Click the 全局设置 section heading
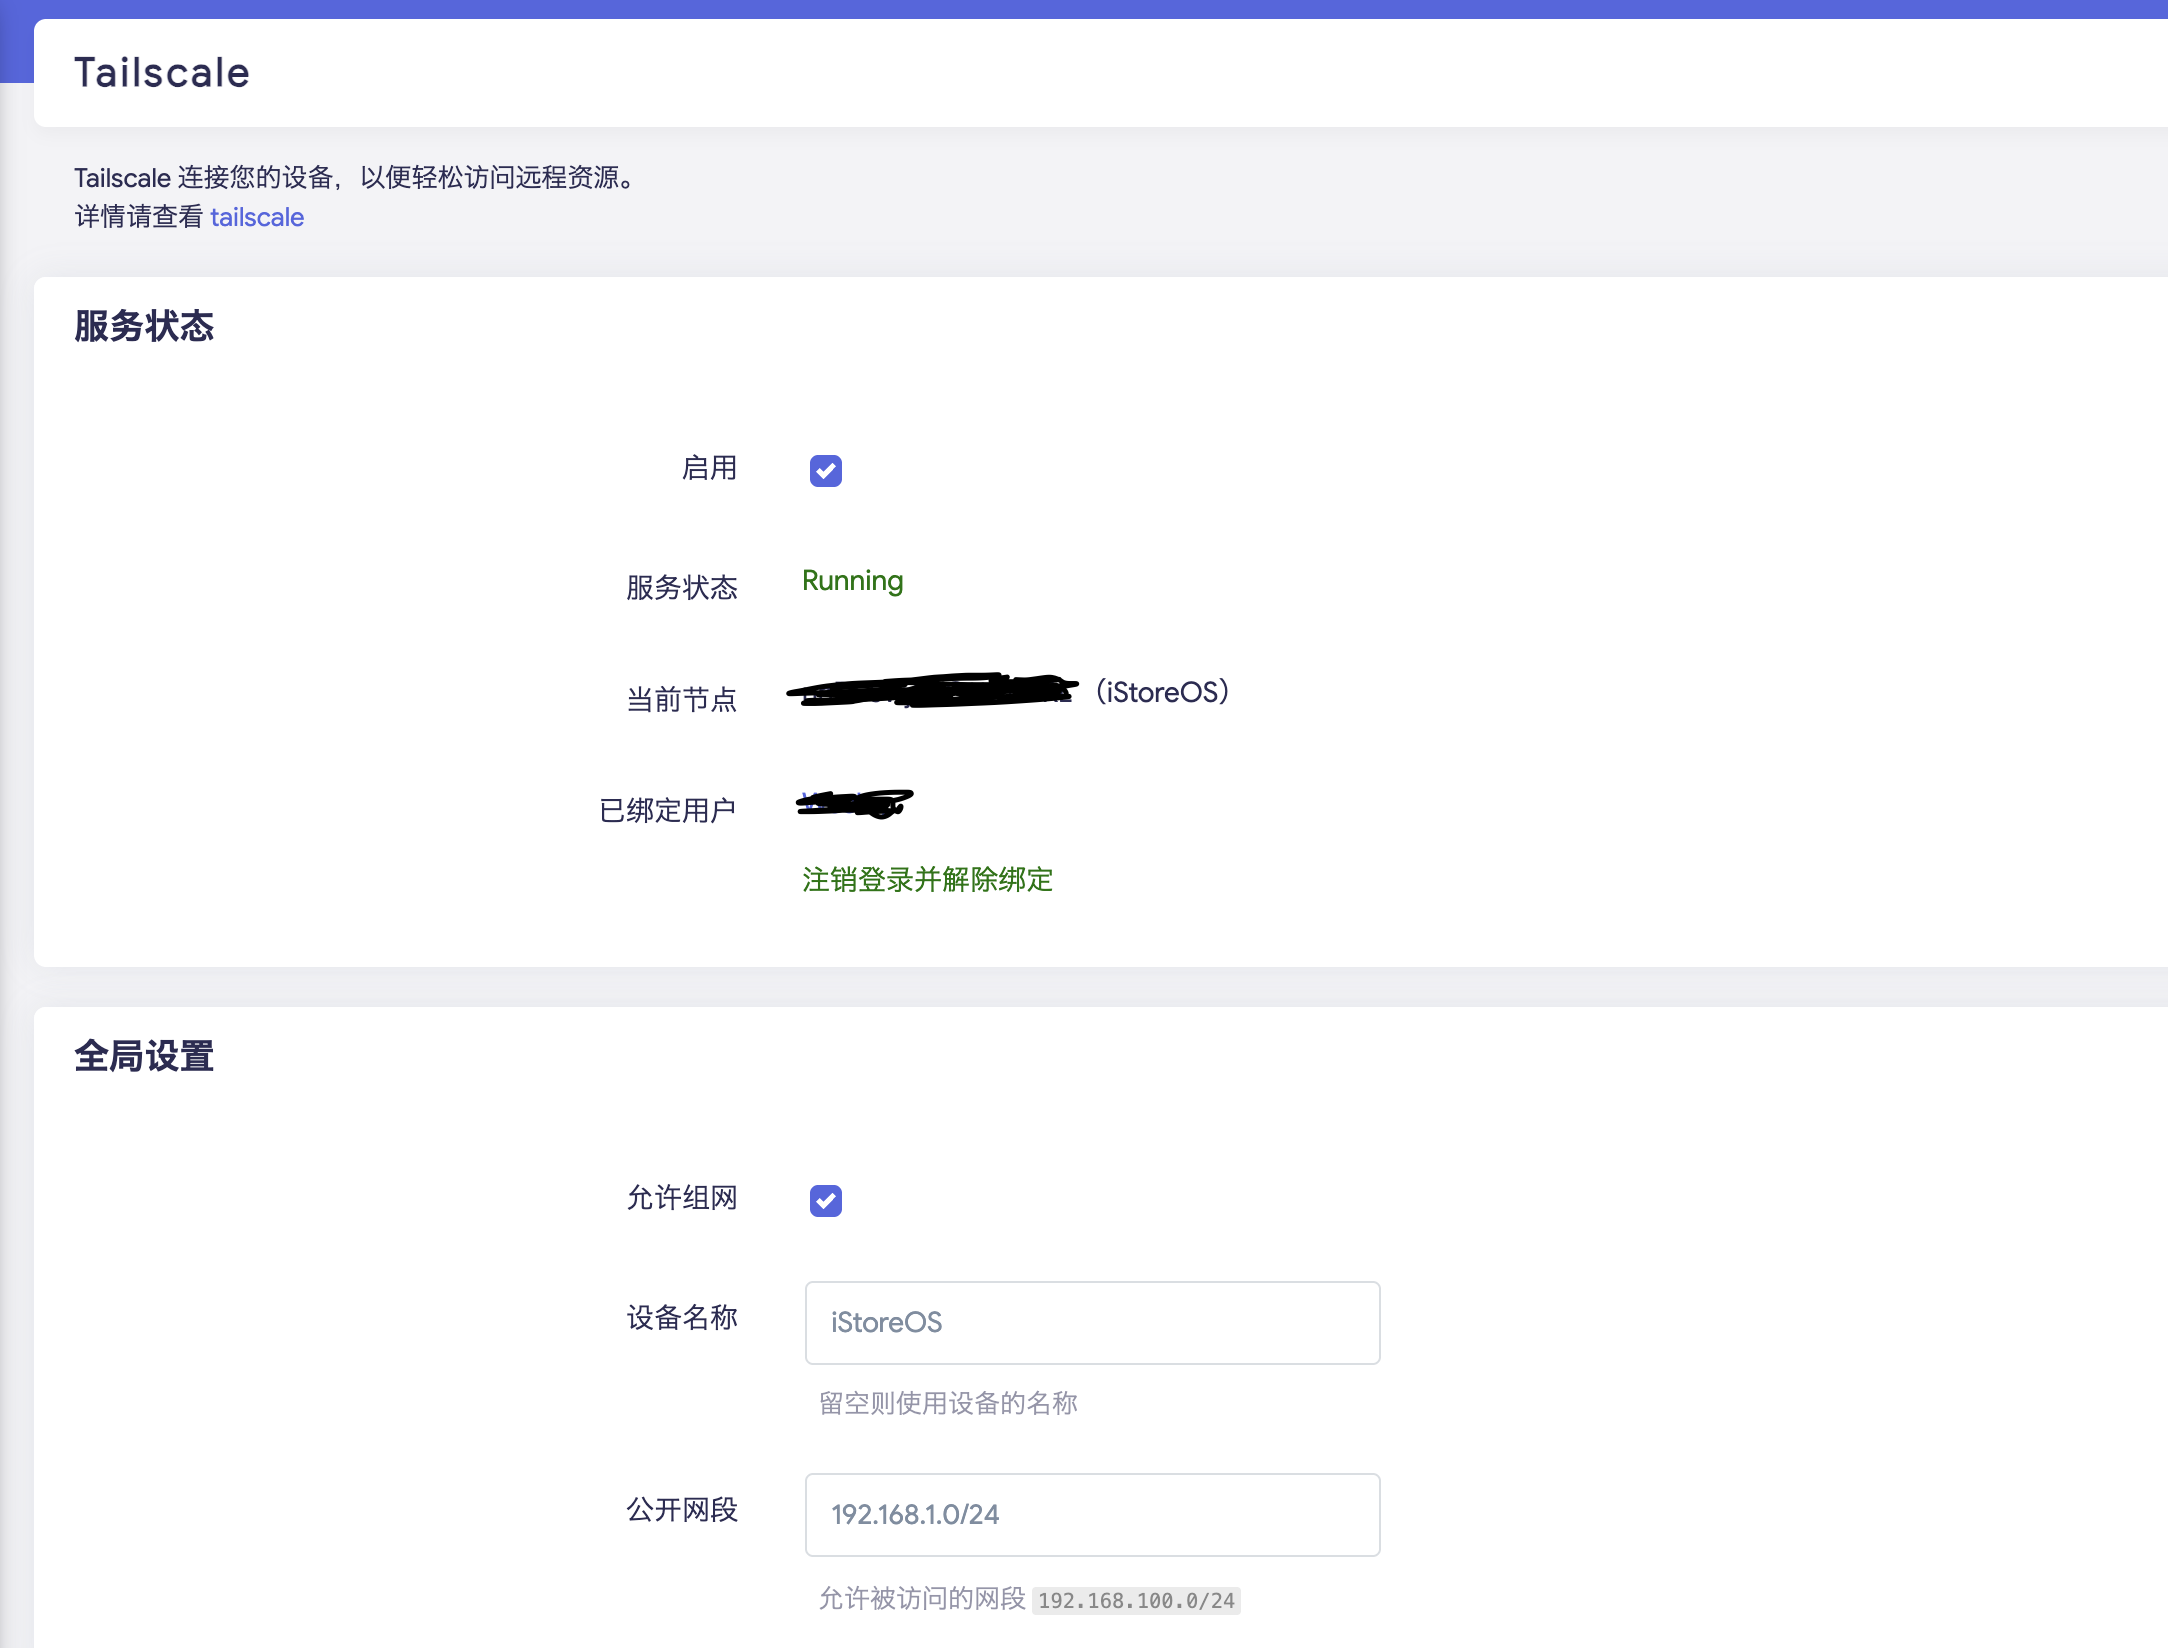This screenshot has height=1648, width=2168. (x=144, y=1056)
